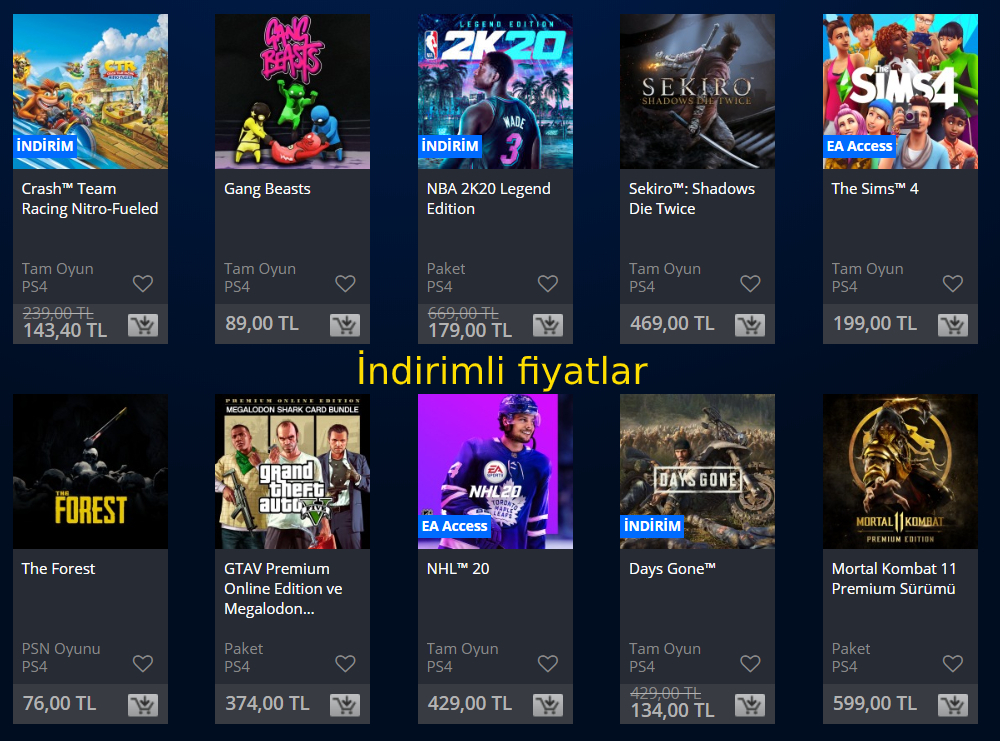Toggle wishlist heart for Days Gone

click(750, 663)
